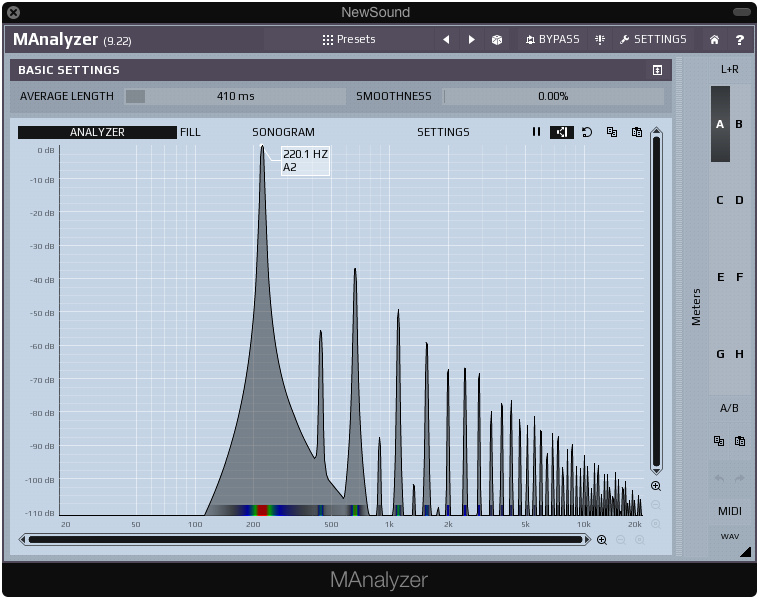
Task: Select preset slot A
Action: [720, 124]
